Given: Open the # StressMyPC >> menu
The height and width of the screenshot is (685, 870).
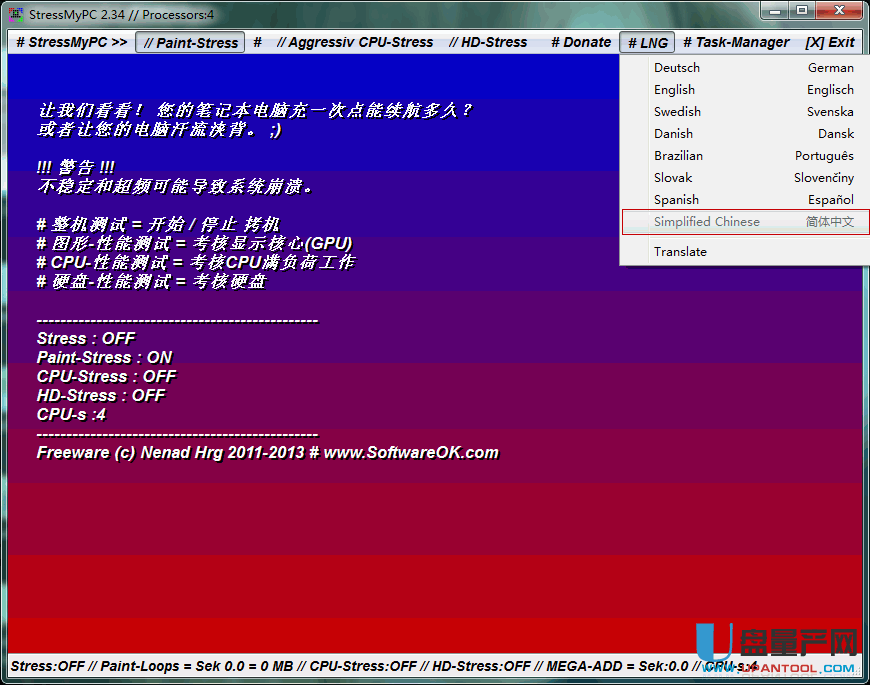Looking at the screenshot, I should [71, 42].
